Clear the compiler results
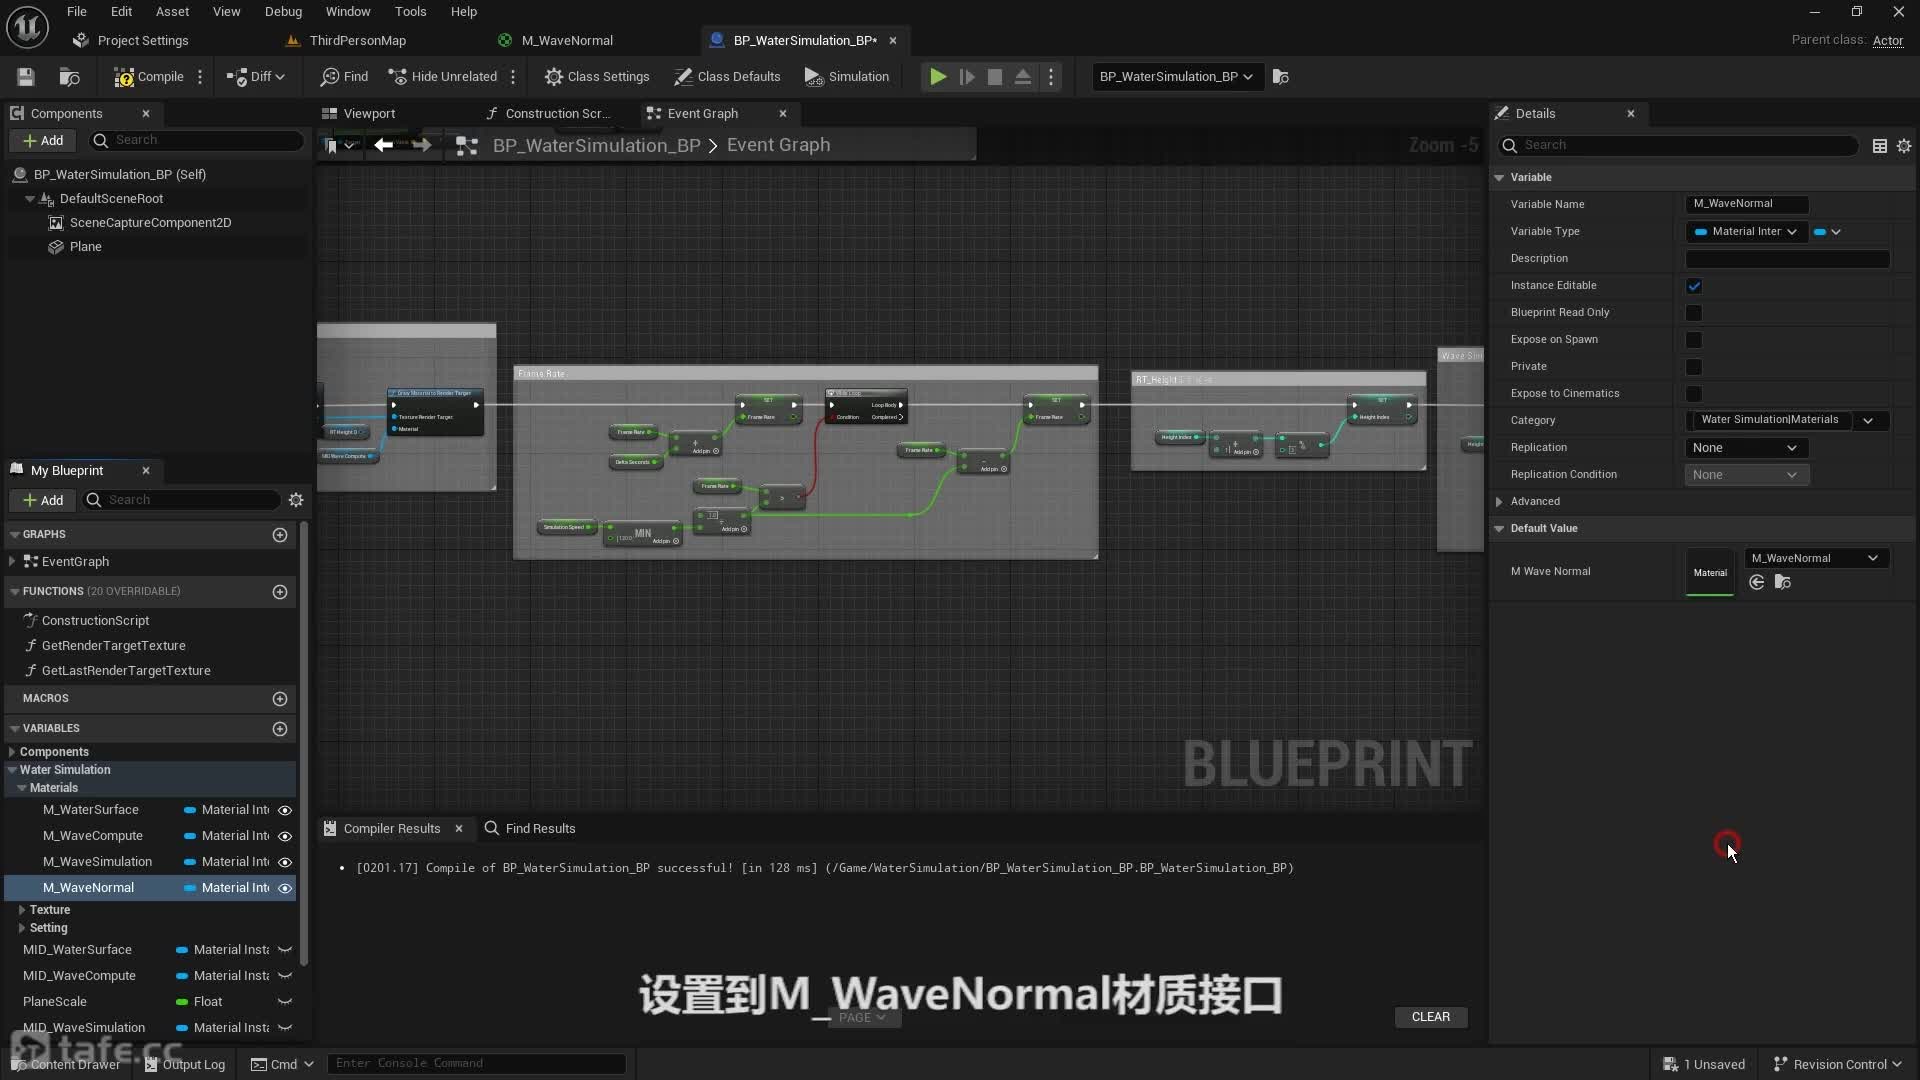1920x1080 pixels. (1431, 1017)
